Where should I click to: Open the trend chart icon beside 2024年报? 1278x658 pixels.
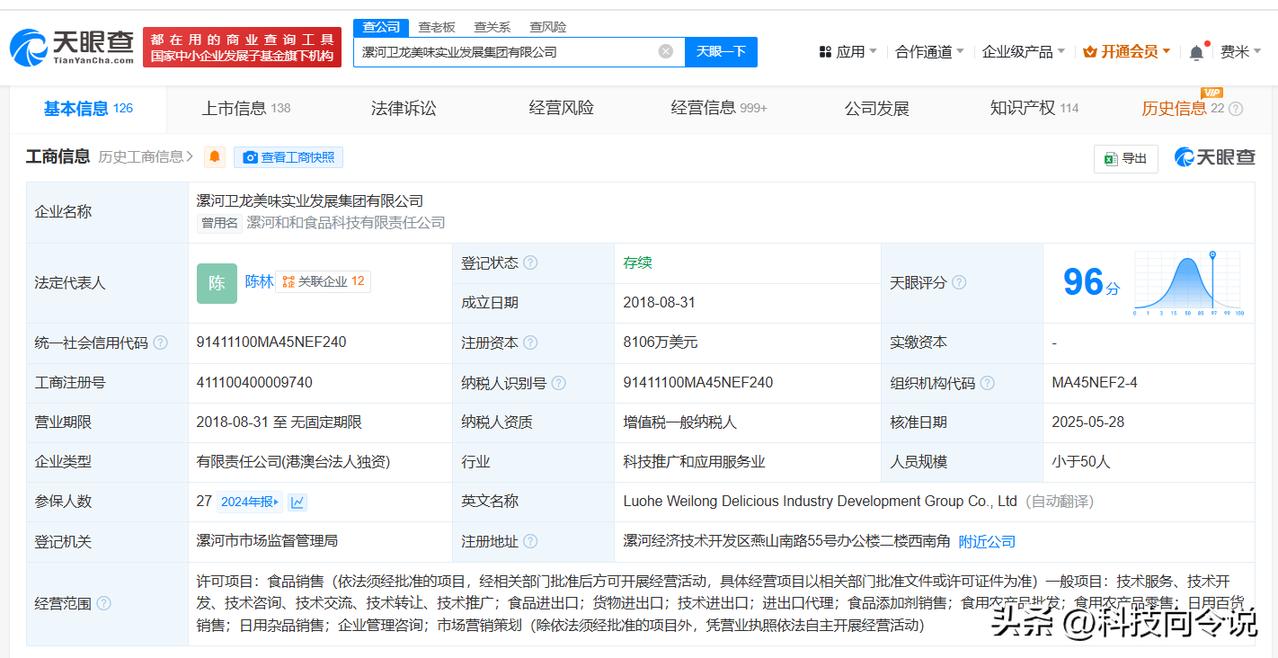pyautogui.click(x=298, y=502)
